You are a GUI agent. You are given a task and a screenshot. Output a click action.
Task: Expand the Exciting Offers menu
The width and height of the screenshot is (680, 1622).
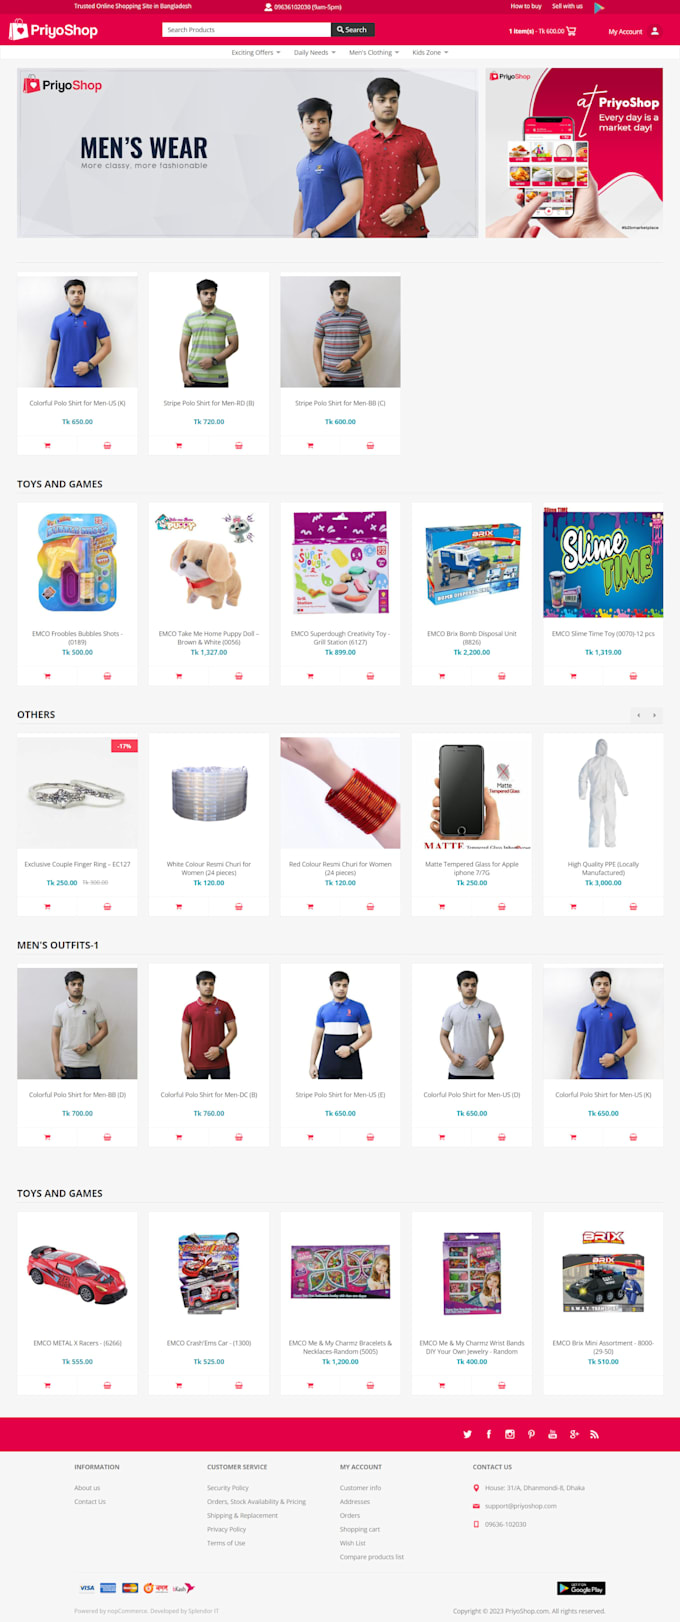pyautogui.click(x=255, y=52)
